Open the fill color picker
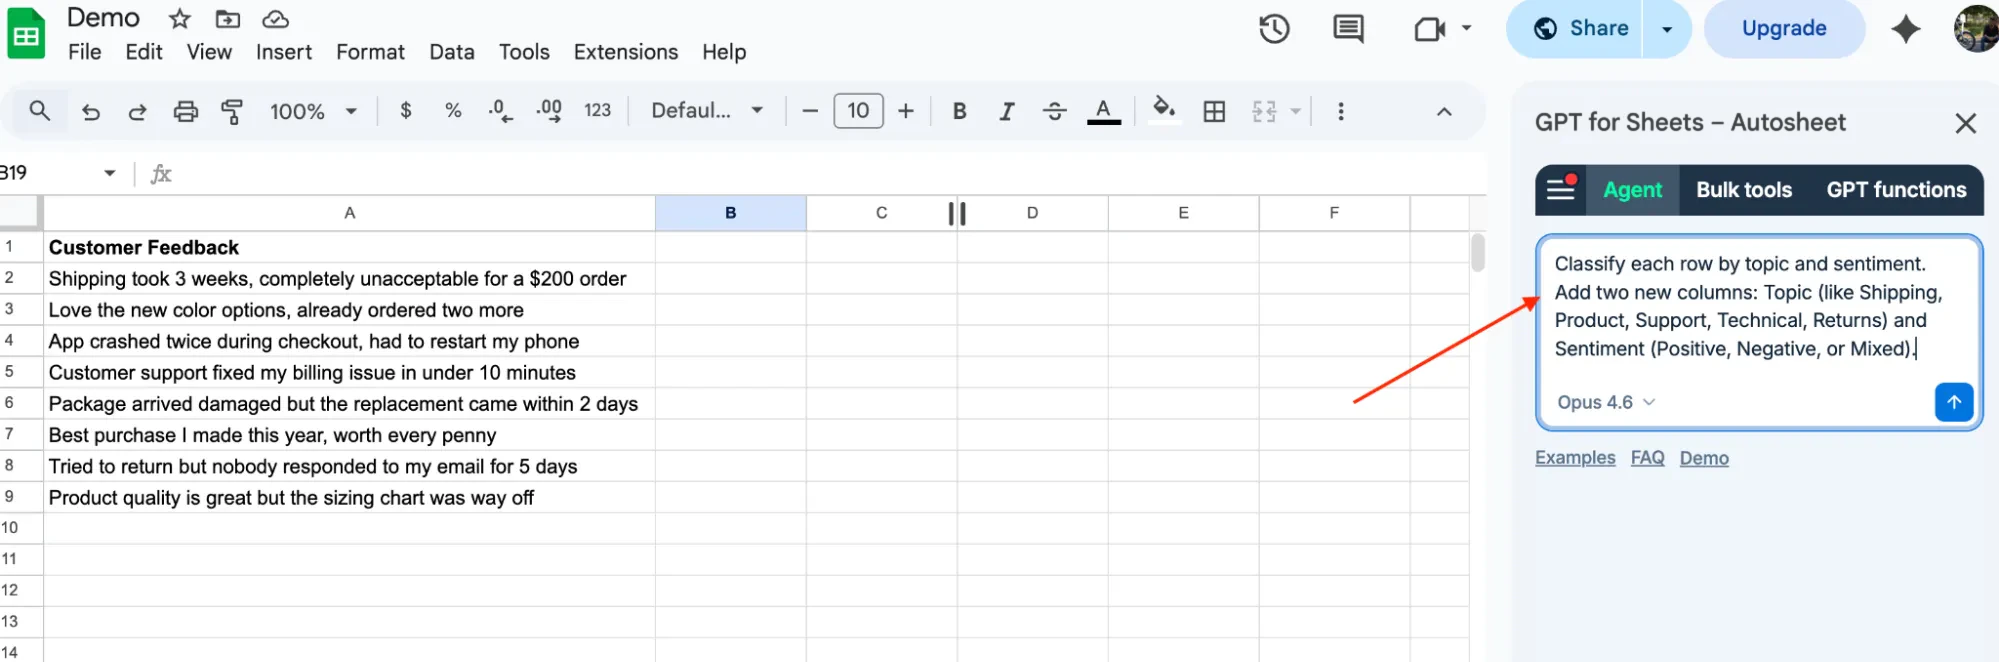 click(1163, 110)
